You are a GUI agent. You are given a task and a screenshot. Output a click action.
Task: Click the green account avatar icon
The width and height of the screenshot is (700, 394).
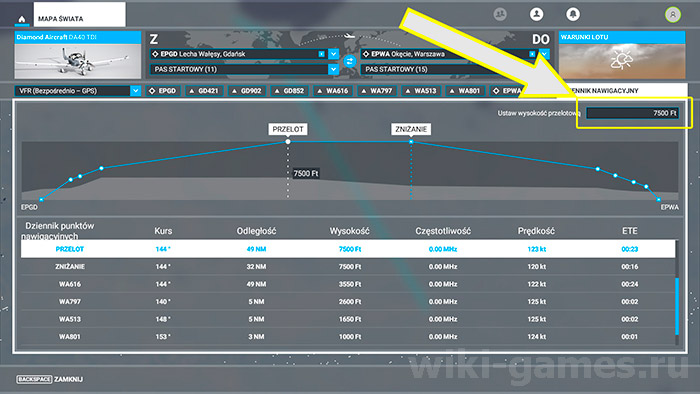coord(673,15)
